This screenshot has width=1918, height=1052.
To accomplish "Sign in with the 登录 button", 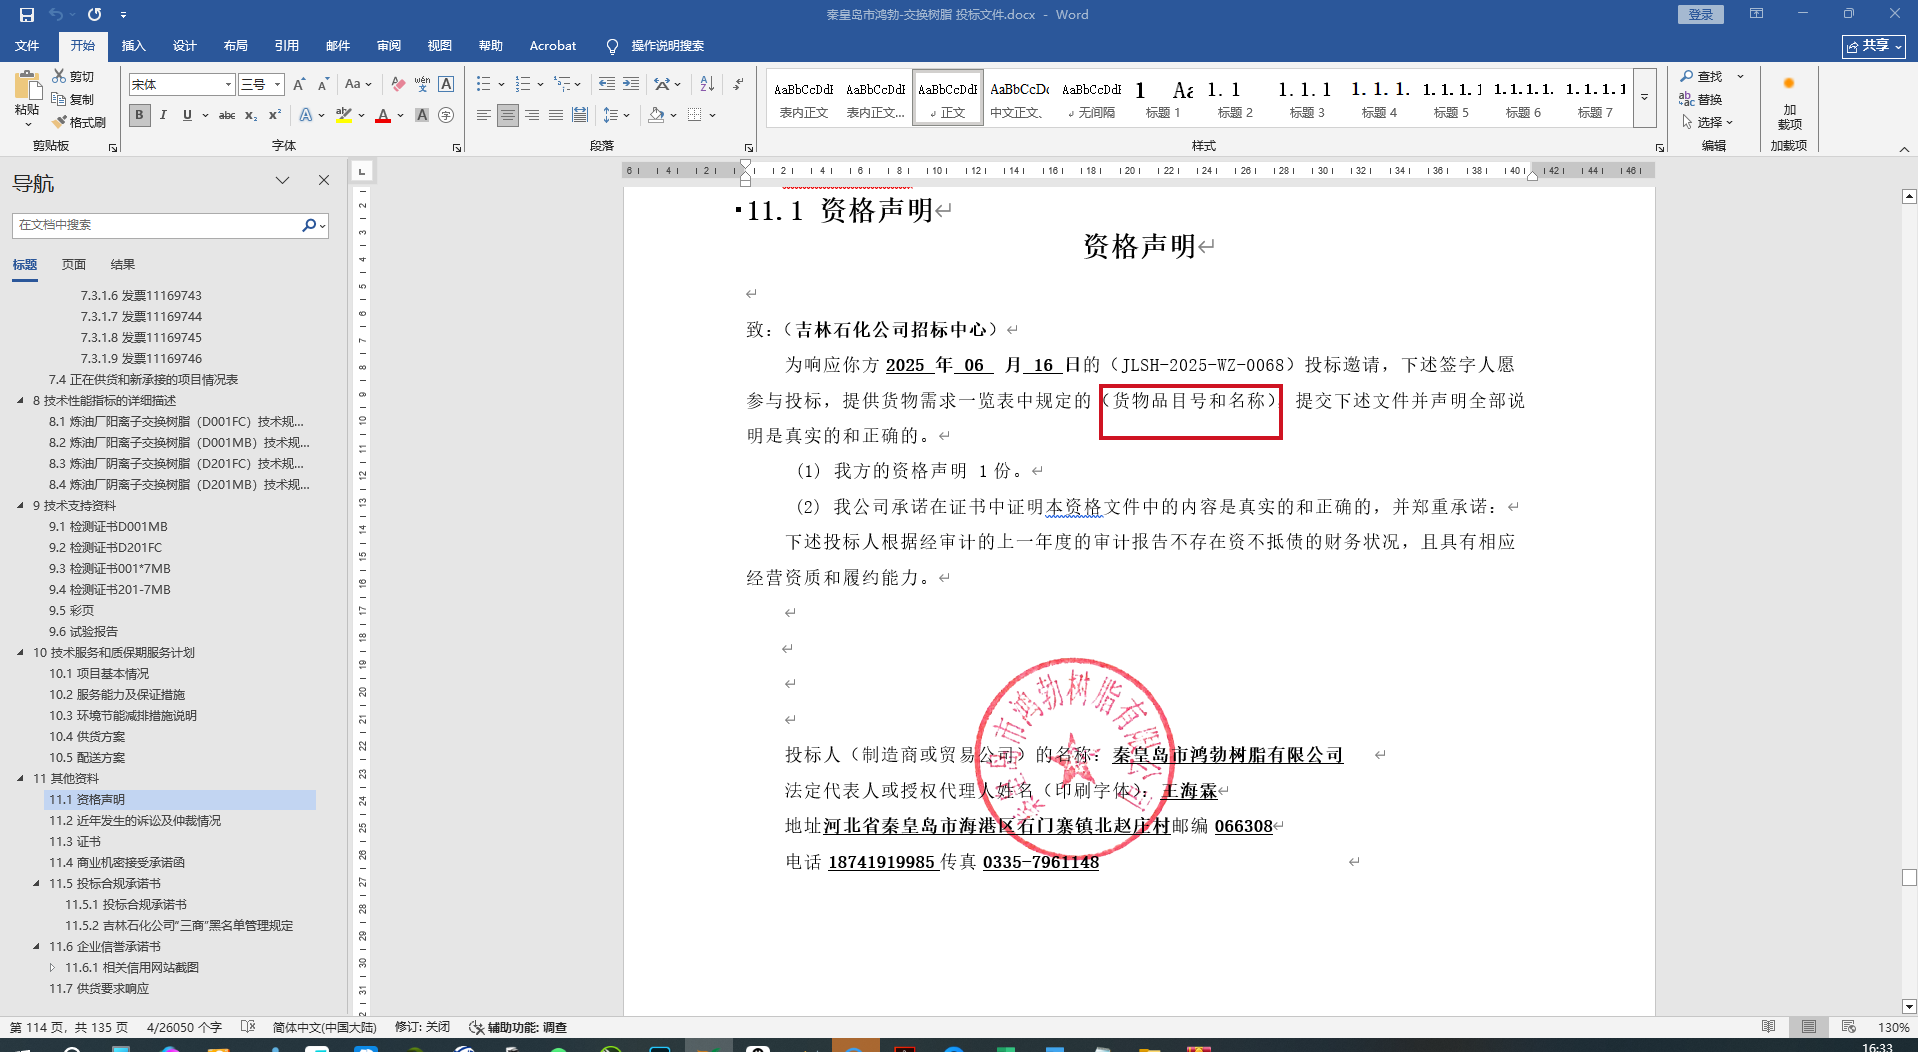I will pyautogui.click(x=1701, y=15).
